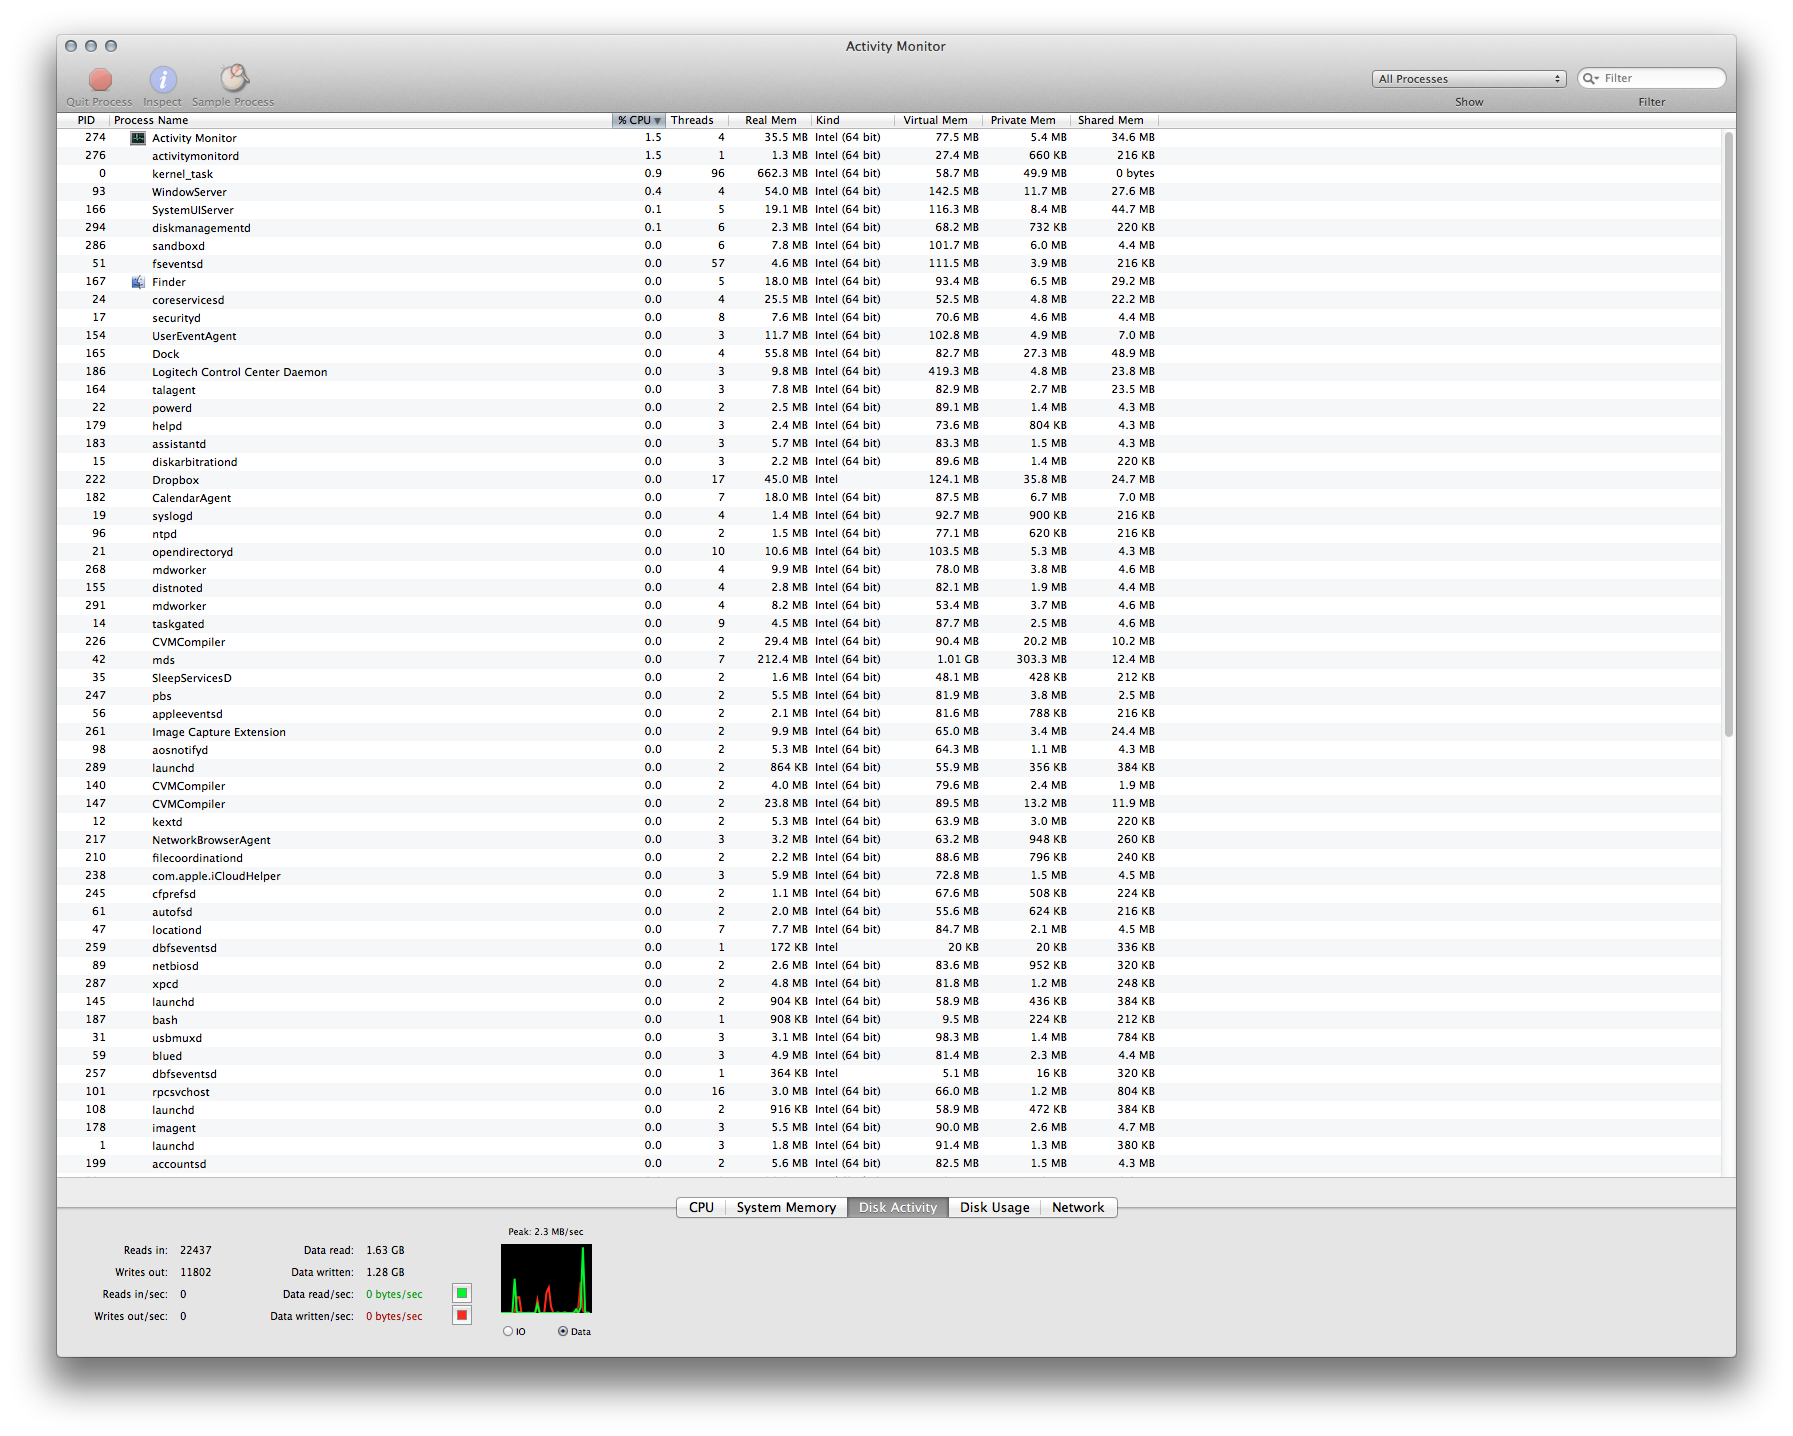This screenshot has height=1436, width=1793.
Task: Select the usbmuxd process row
Action: pos(890,1038)
